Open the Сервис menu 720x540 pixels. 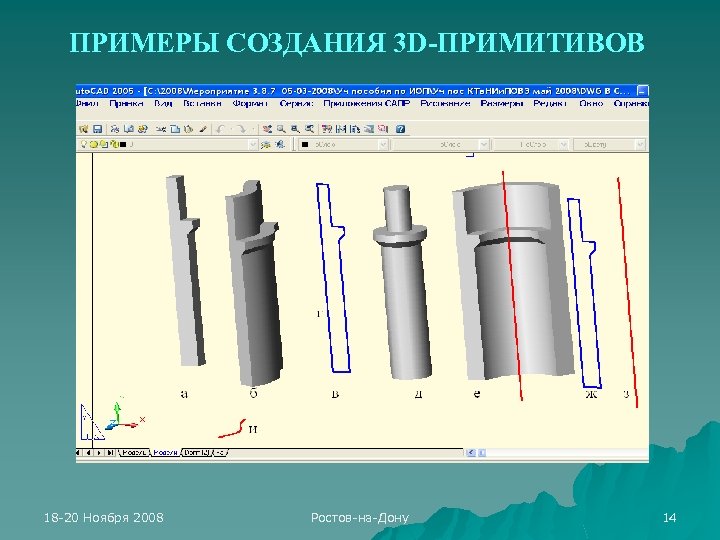[x=296, y=104]
